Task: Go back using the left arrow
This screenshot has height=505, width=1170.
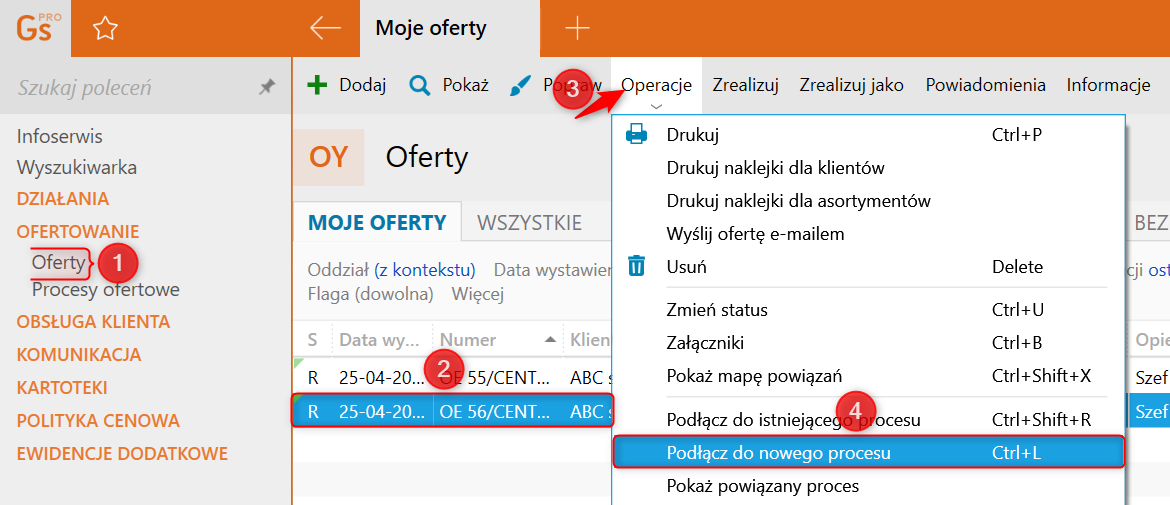Action: [325, 28]
